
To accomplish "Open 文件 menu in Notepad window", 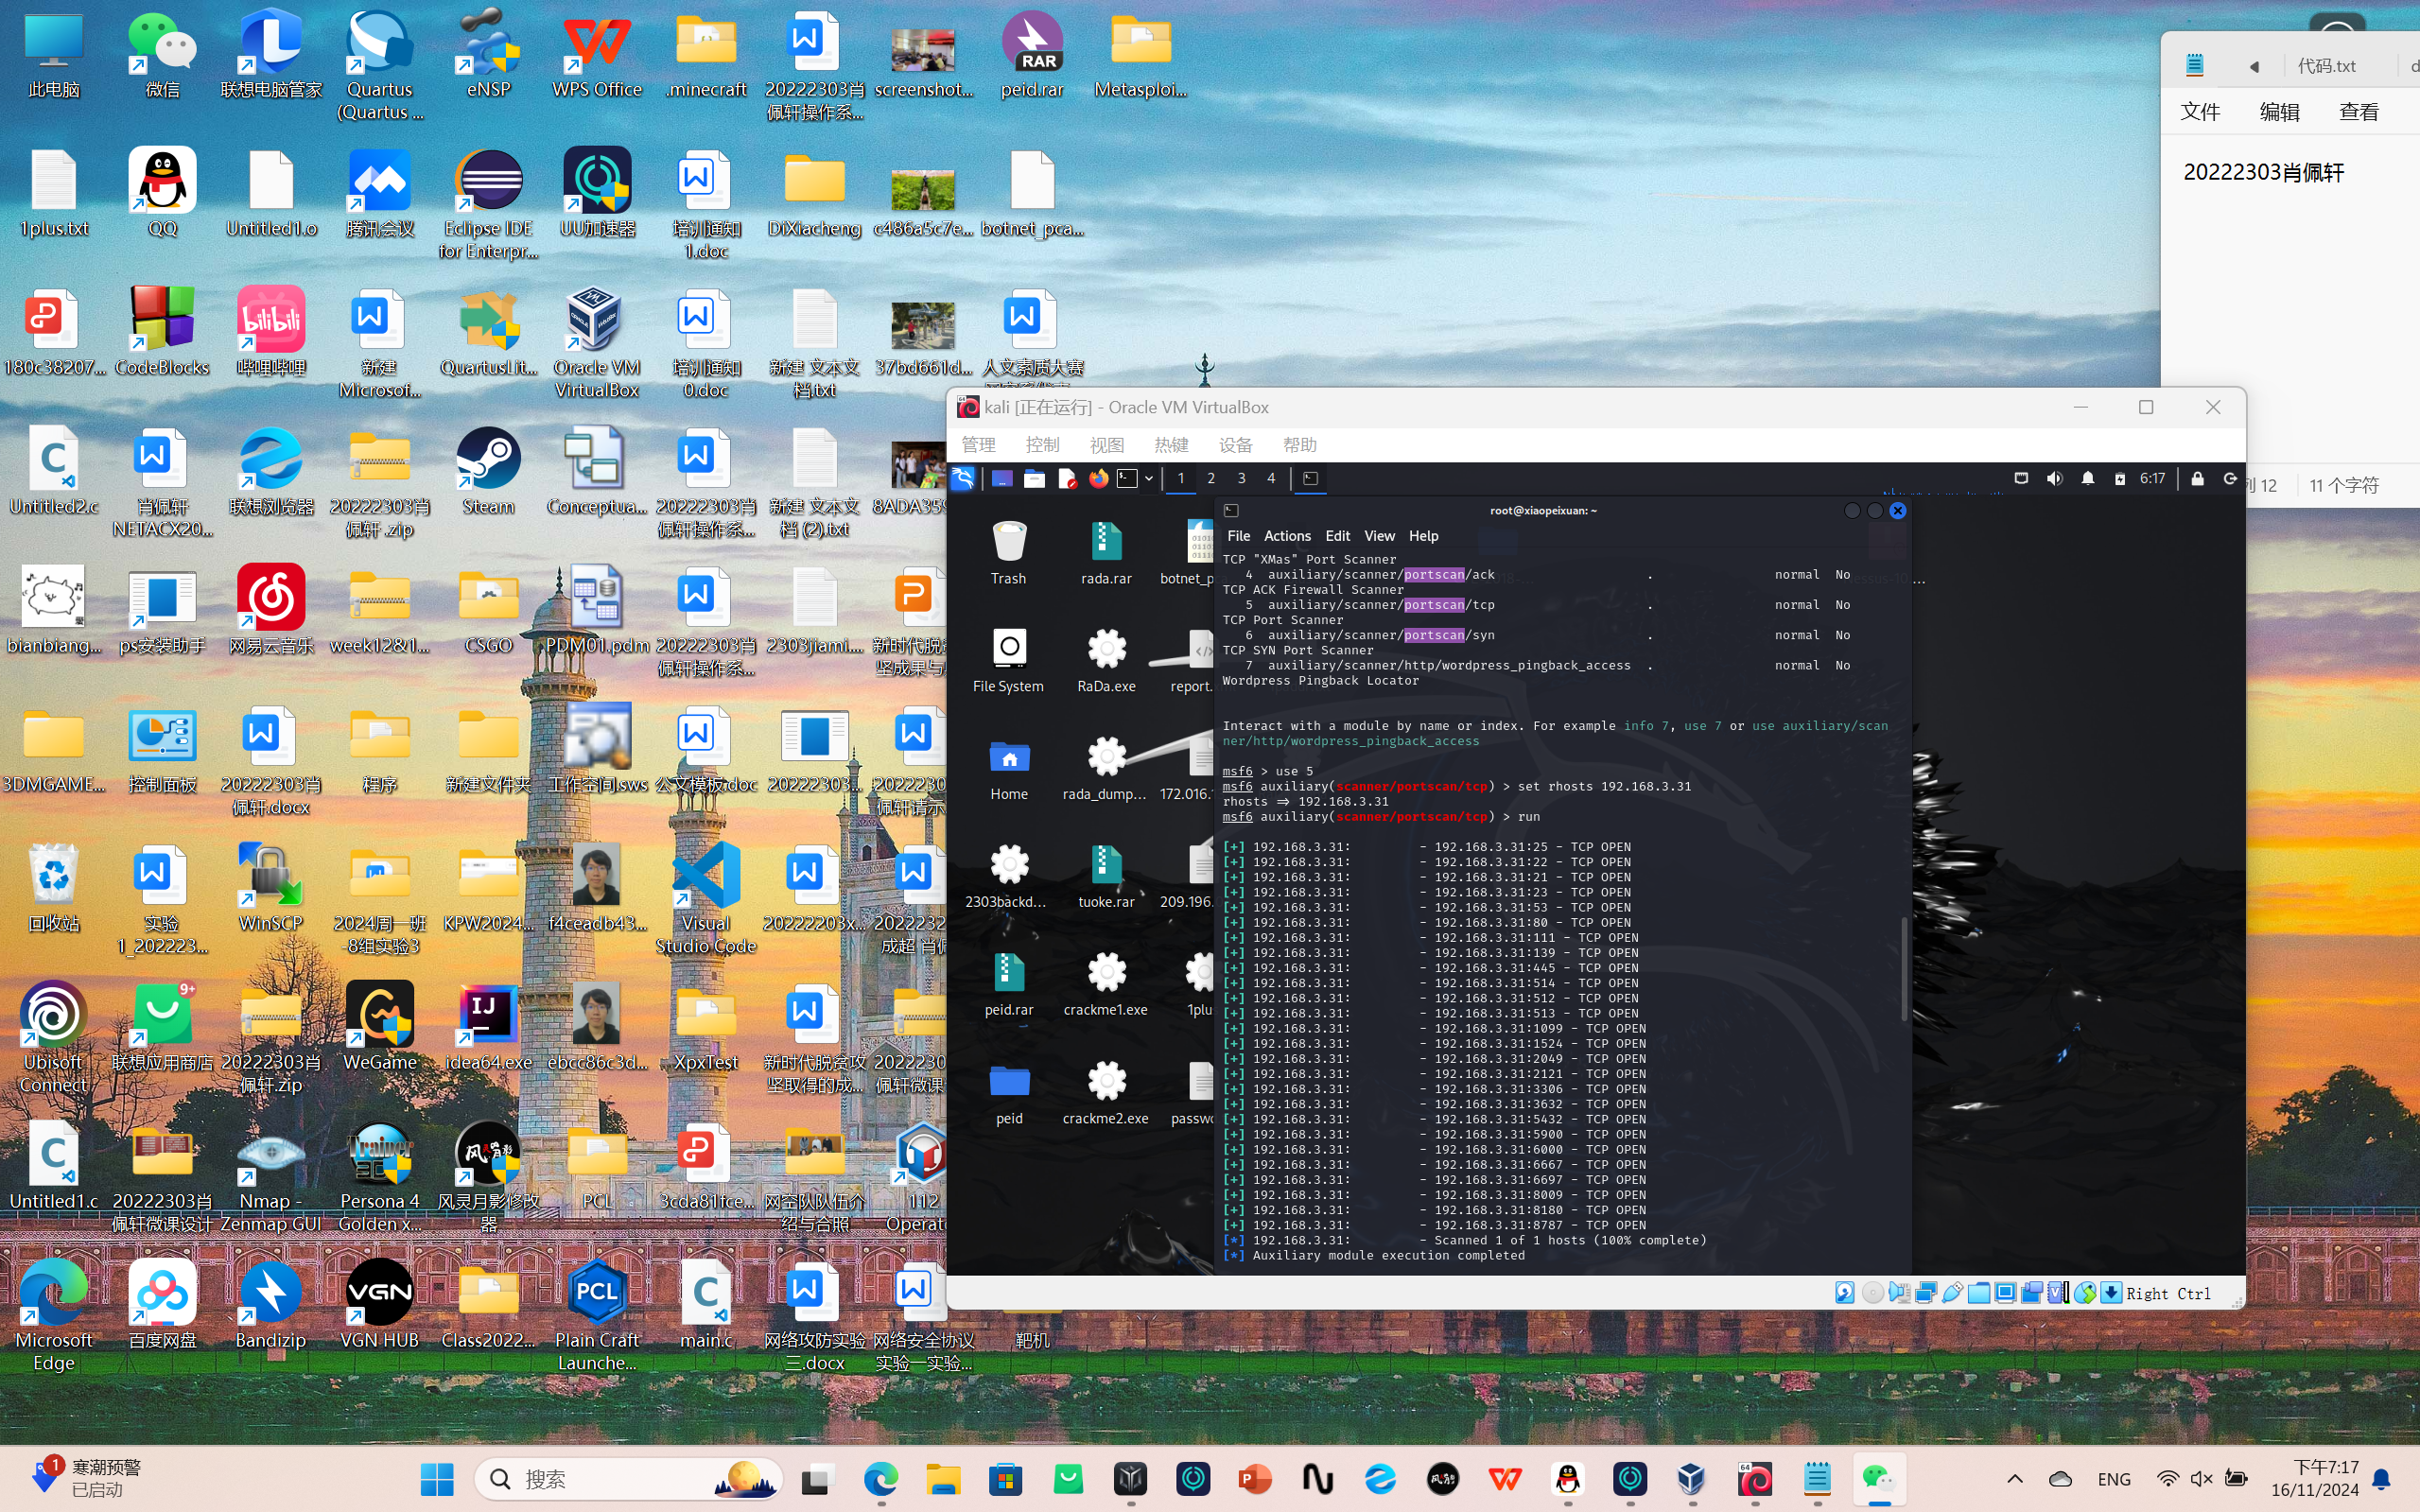I will 2200,112.
